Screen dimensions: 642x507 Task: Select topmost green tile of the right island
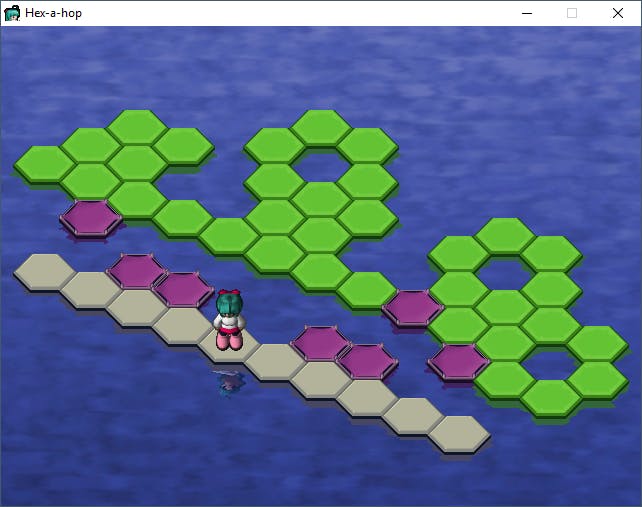click(505, 235)
